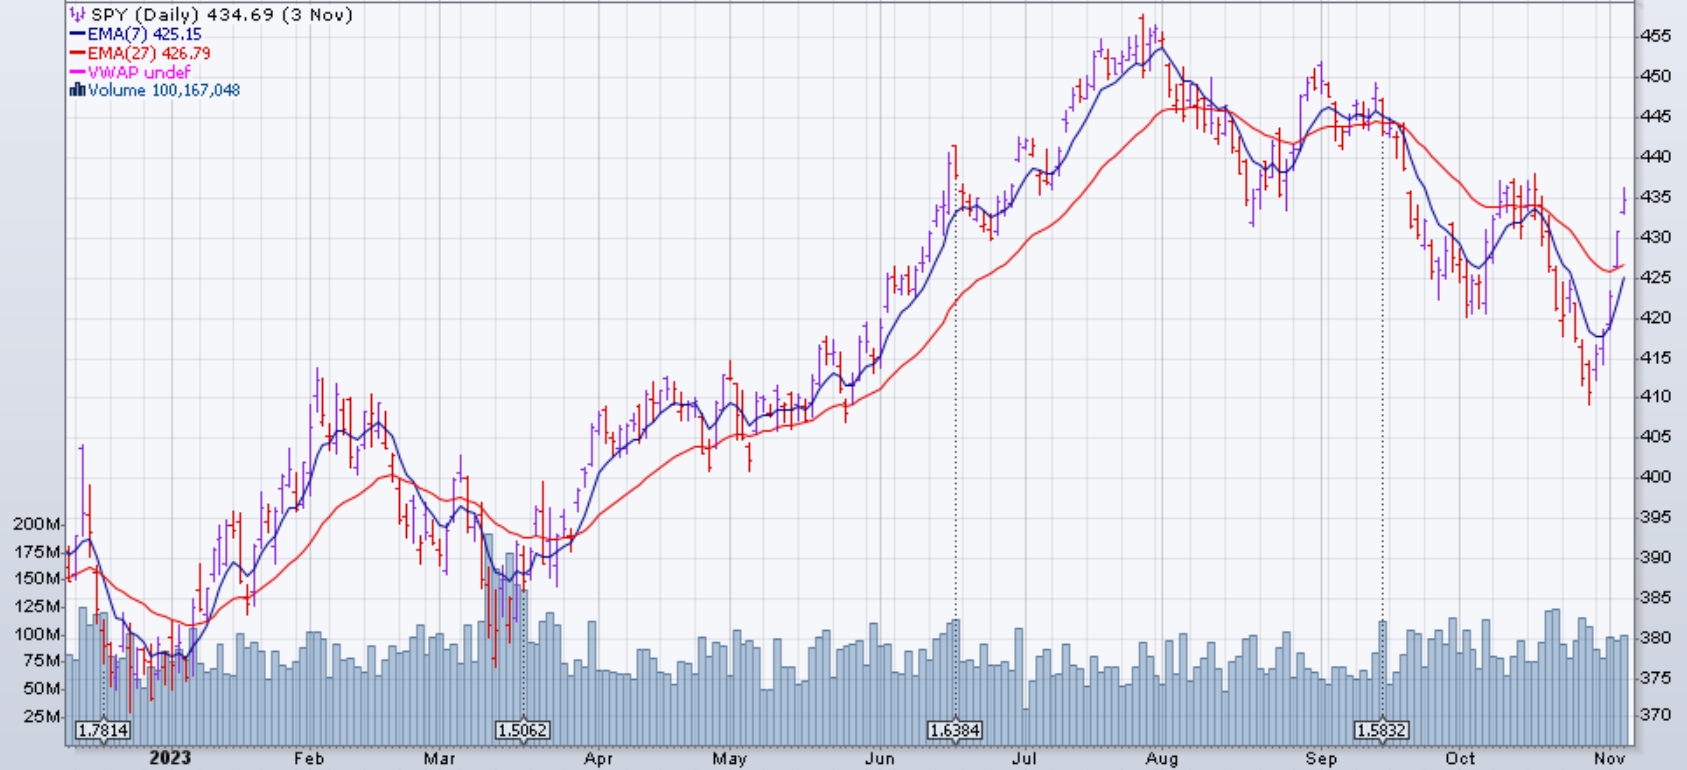Click the Nov label on the date axis
This screenshot has height=770, width=1687.
[1609, 759]
